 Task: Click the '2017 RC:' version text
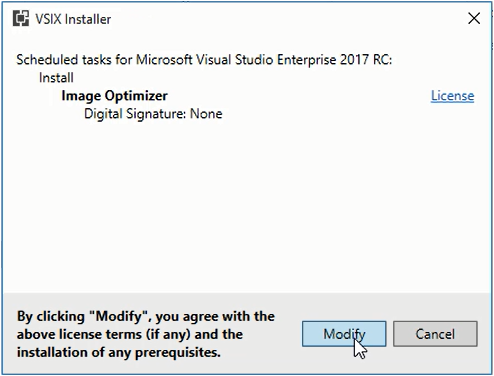(x=366, y=60)
